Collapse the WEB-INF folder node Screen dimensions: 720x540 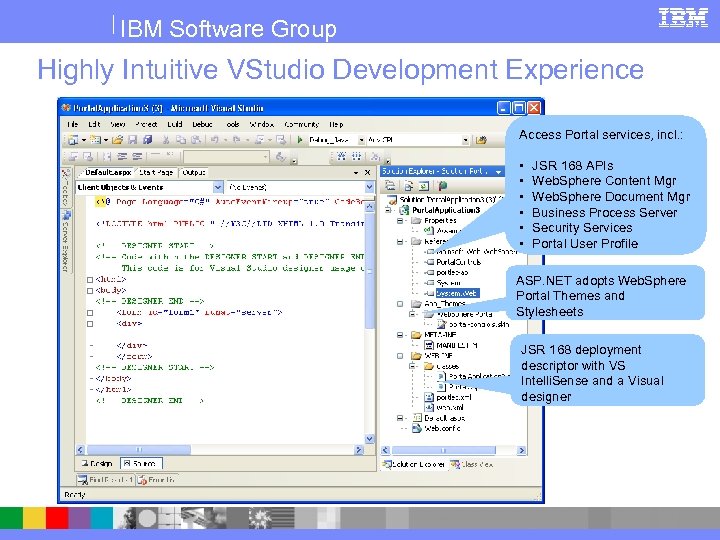[400, 356]
